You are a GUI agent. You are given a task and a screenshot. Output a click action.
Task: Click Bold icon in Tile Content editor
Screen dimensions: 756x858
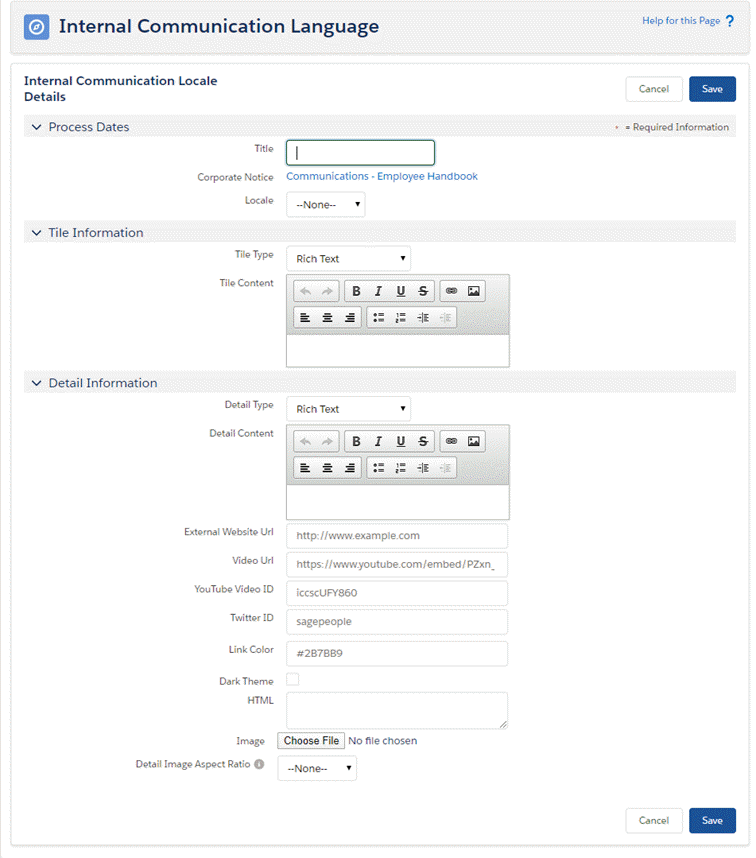(x=356, y=291)
